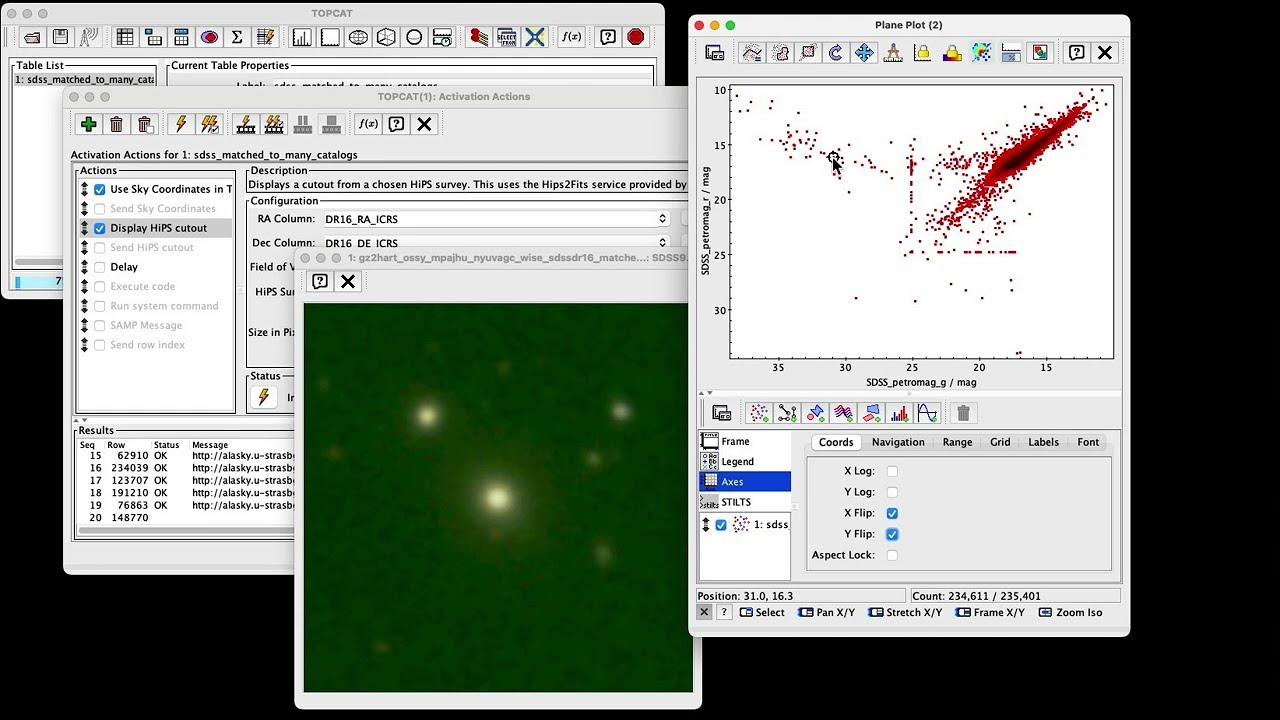Invoke action on current row lightning icon

(x=181, y=124)
